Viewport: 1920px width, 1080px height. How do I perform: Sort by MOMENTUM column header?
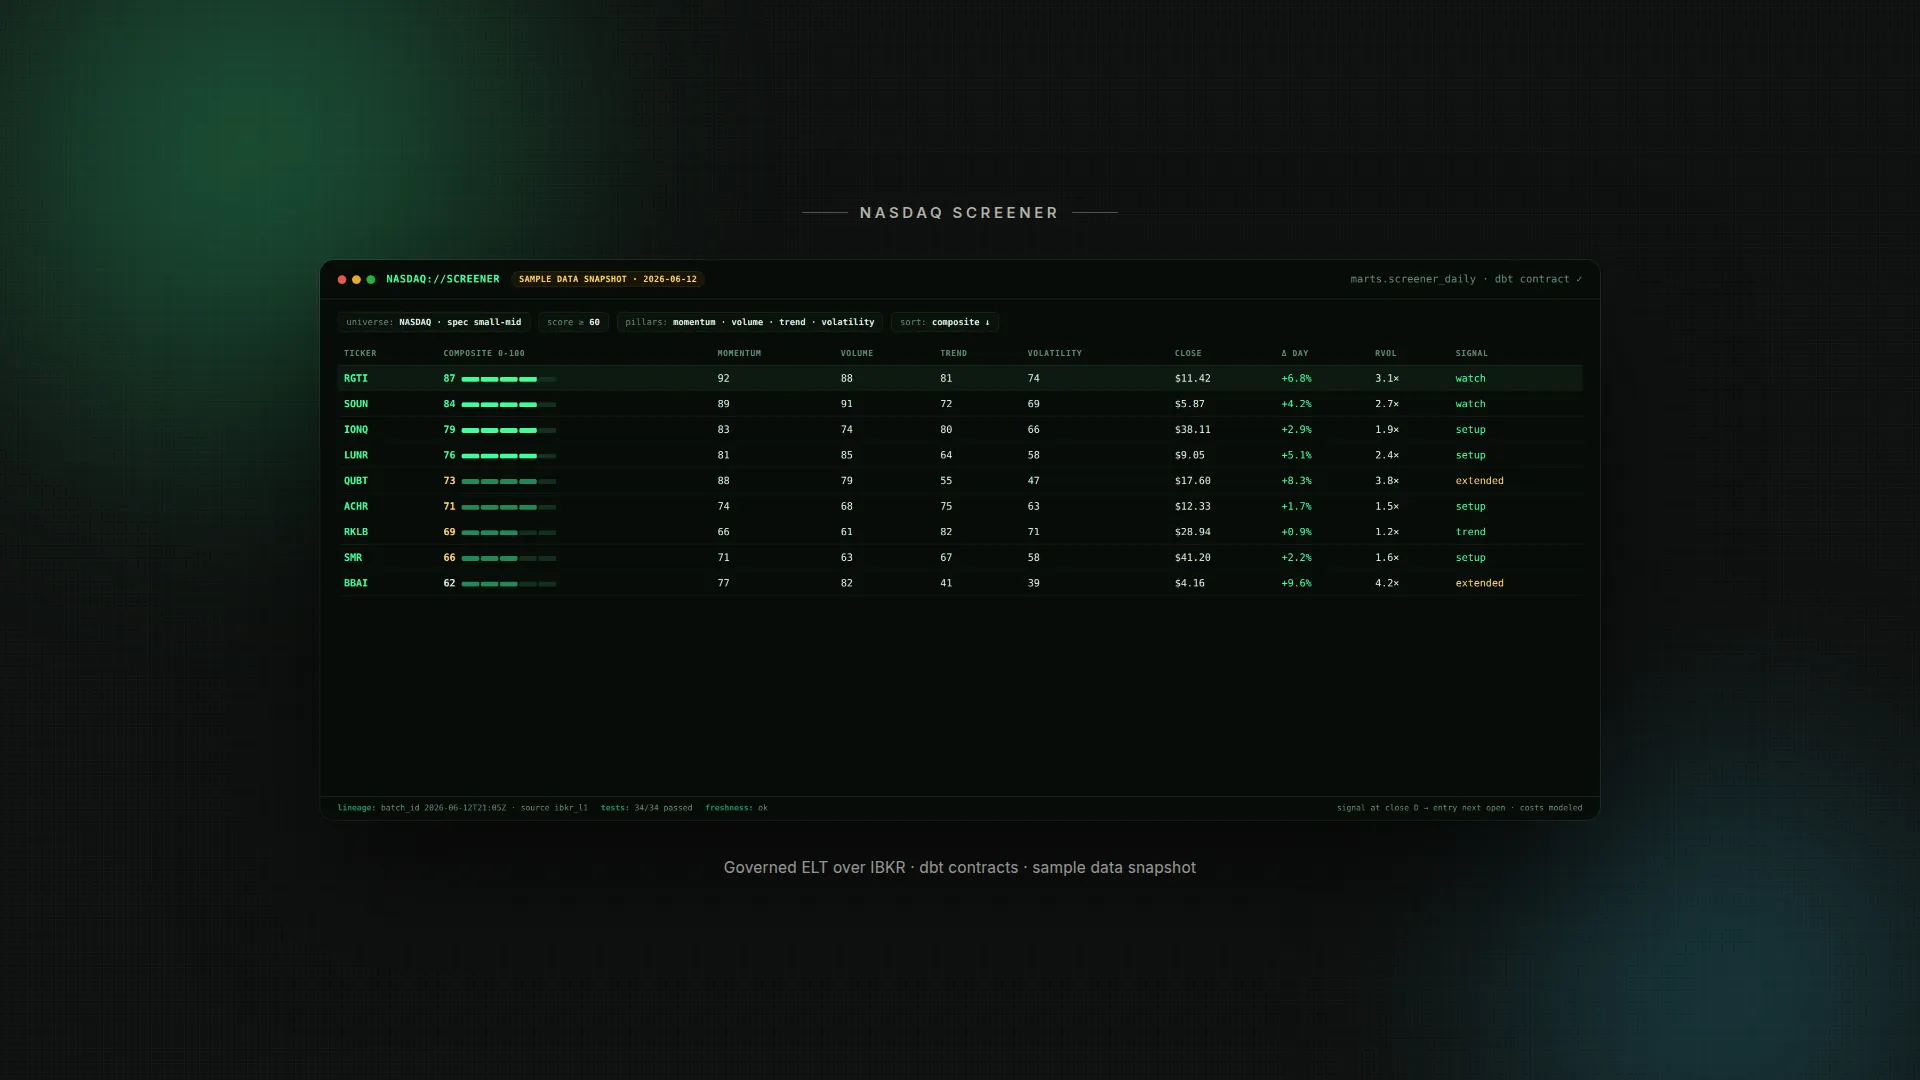tap(739, 353)
